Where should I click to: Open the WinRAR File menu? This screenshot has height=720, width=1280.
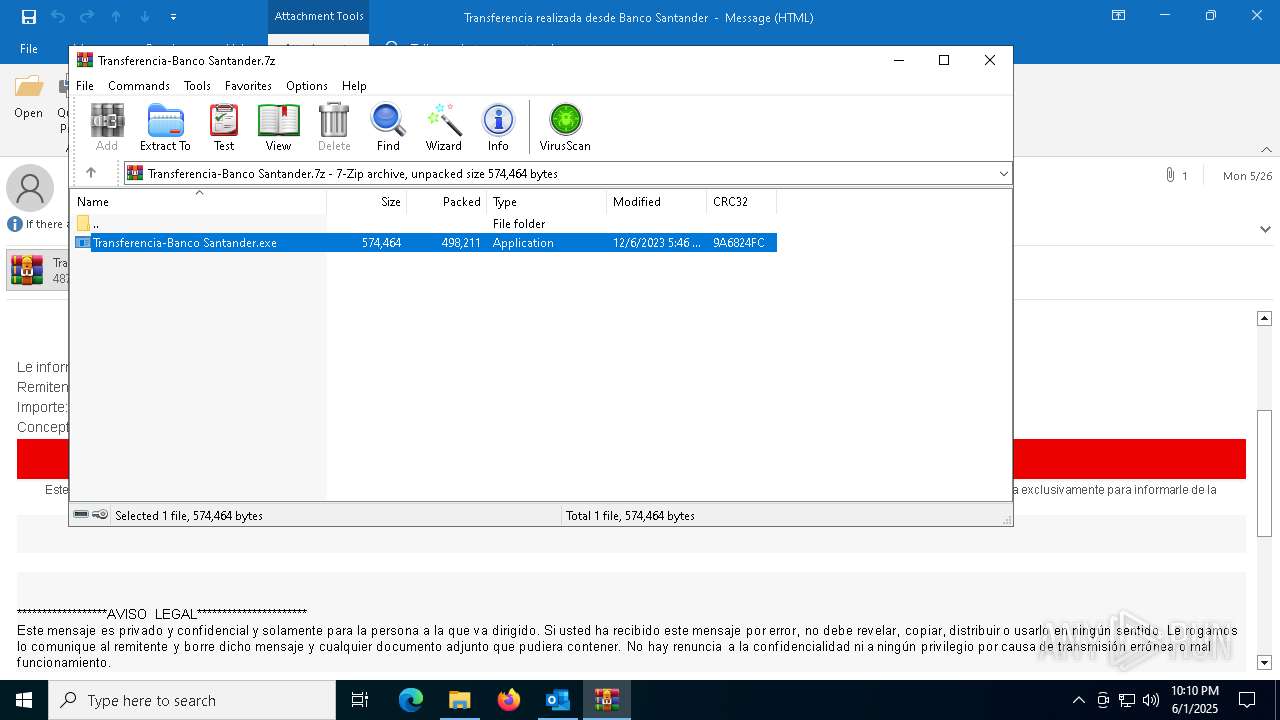pyautogui.click(x=85, y=86)
